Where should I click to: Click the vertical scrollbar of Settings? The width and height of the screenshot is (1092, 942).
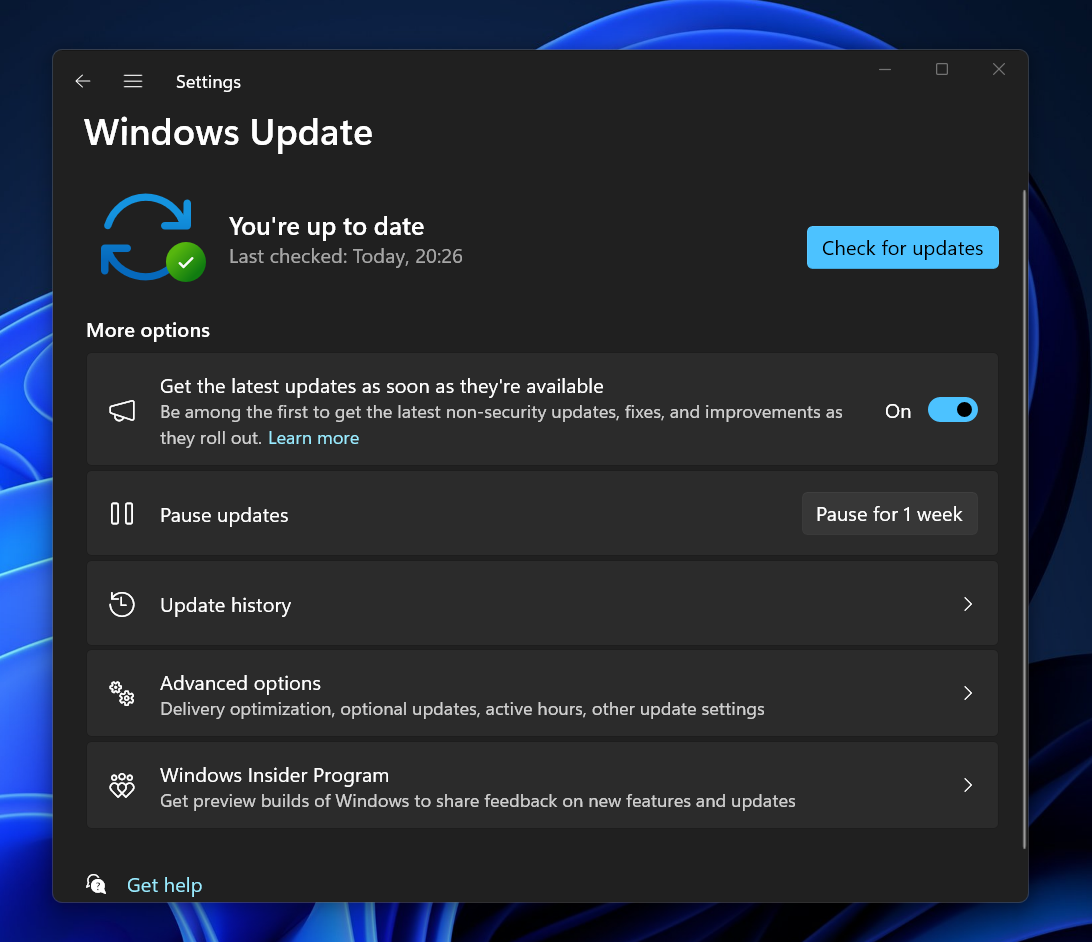1024,519
